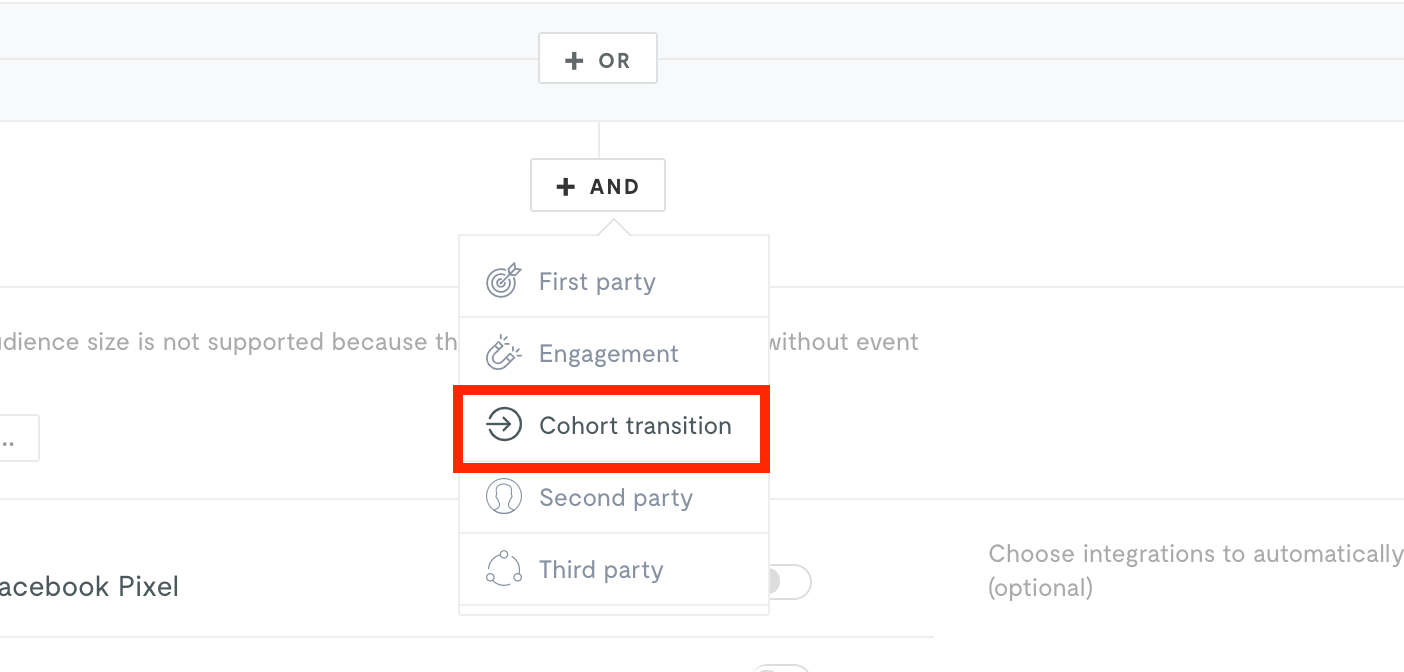This screenshot has width=1404, height=672.
Task: Click the Cohort transition arrow icon
Action: [504, 426]
